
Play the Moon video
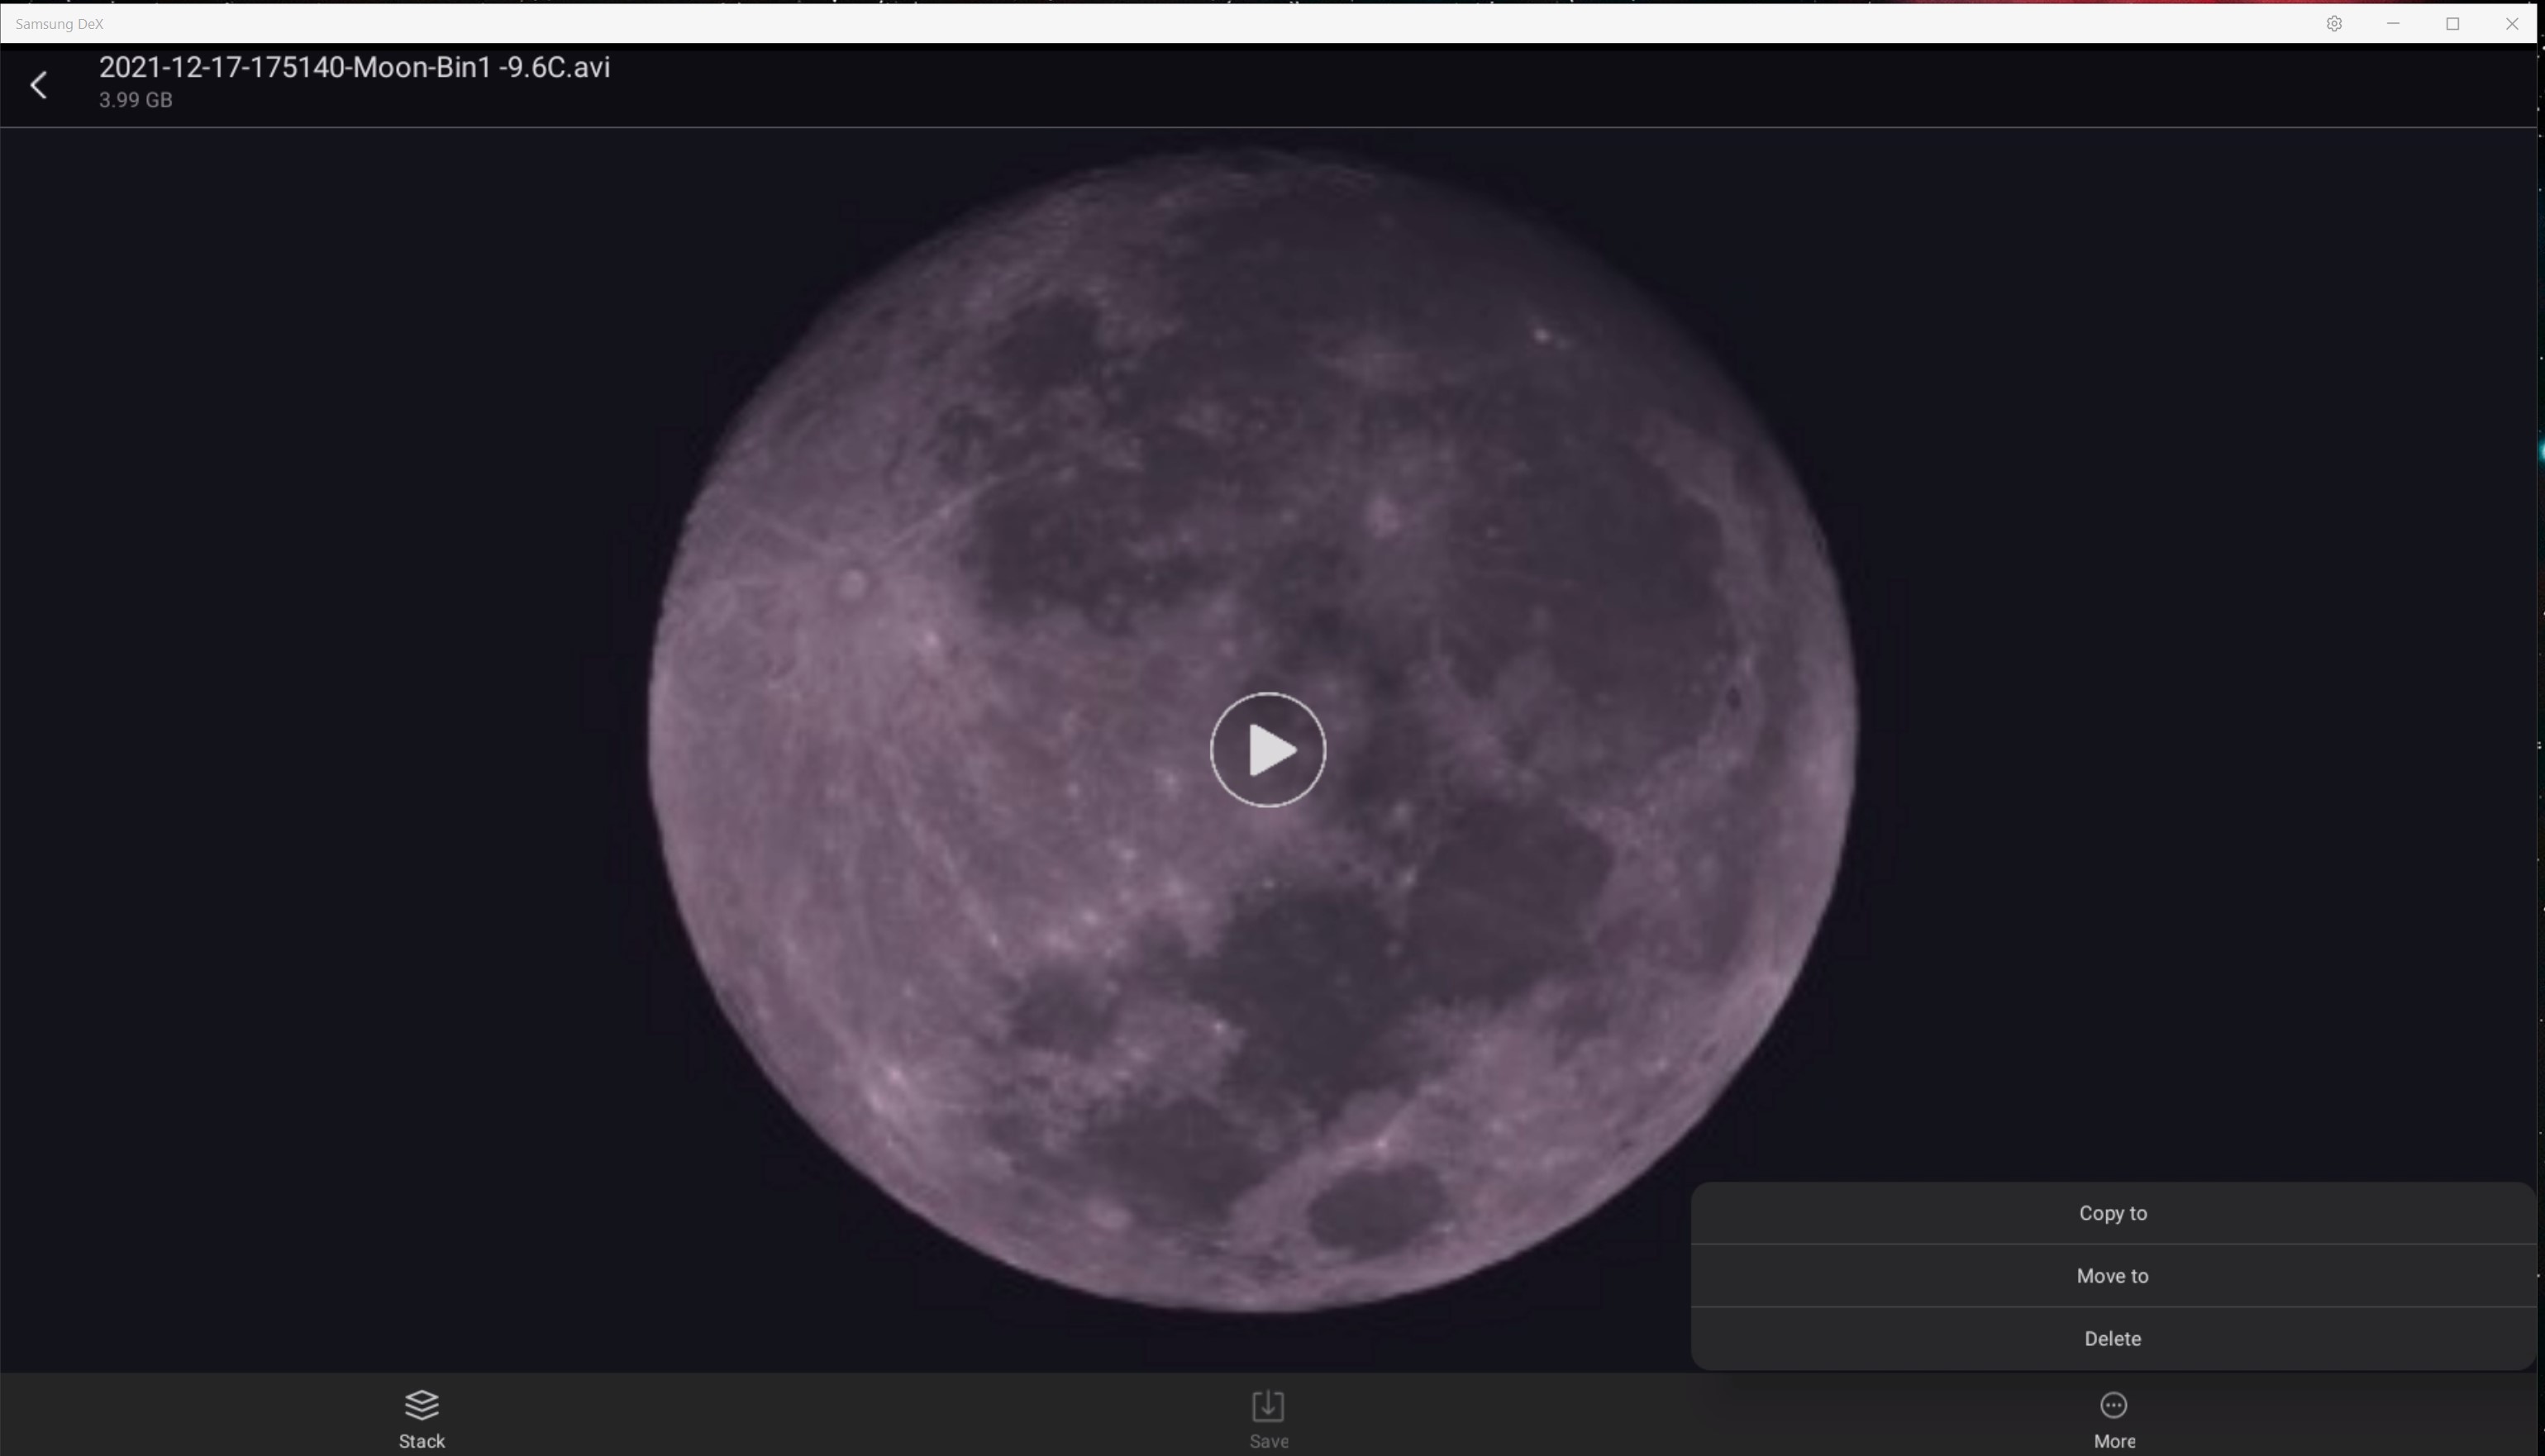click(x=1267, y=749)
